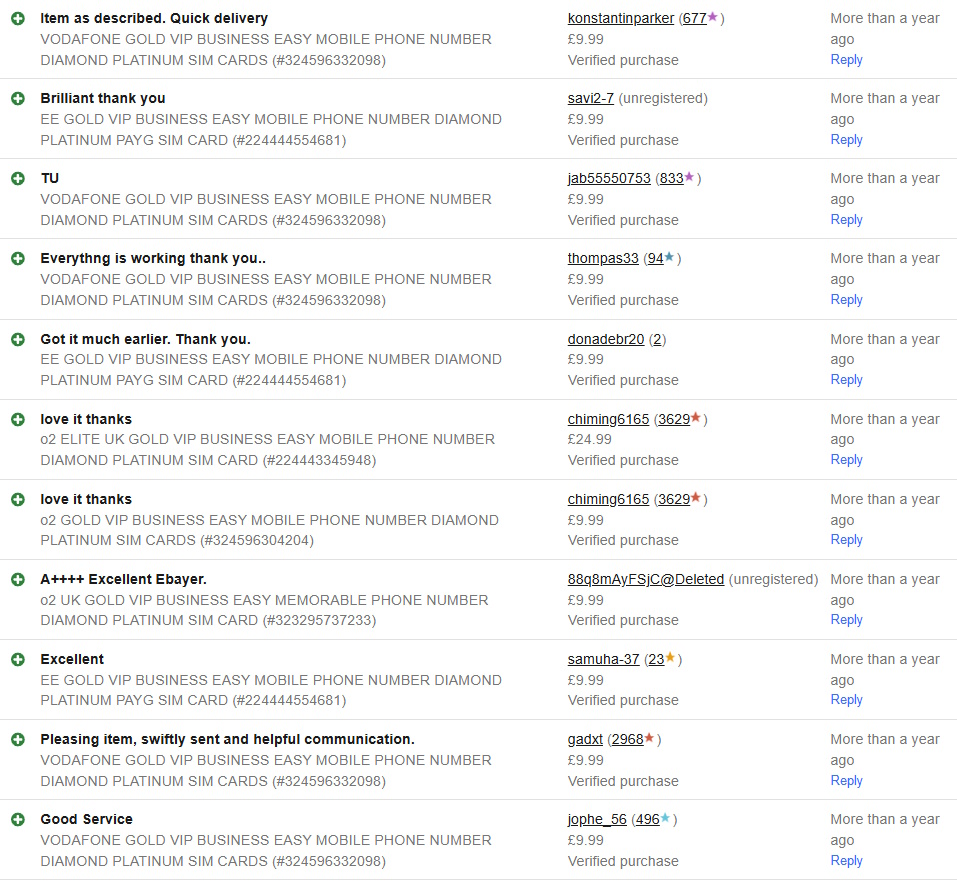
Task: Open the savi2-7 username link
Action: [590, 98]
